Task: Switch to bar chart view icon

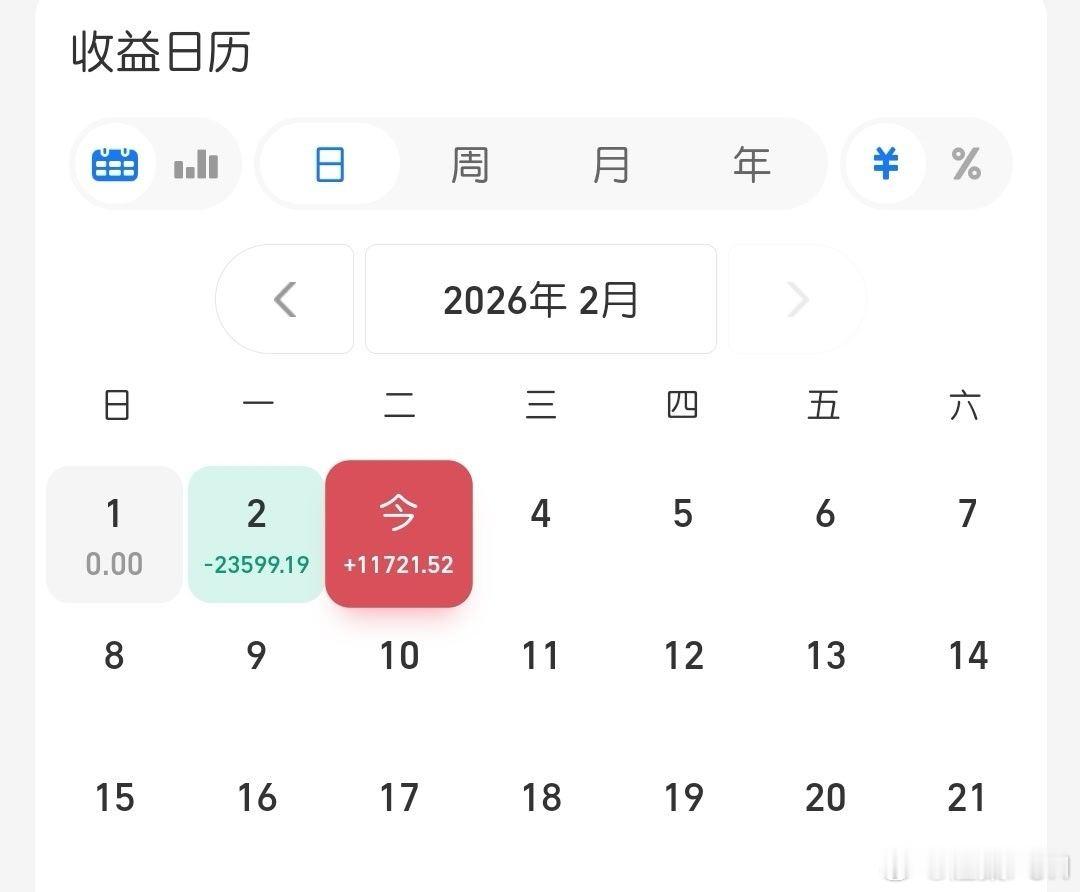Action: [x=196, y=165]
